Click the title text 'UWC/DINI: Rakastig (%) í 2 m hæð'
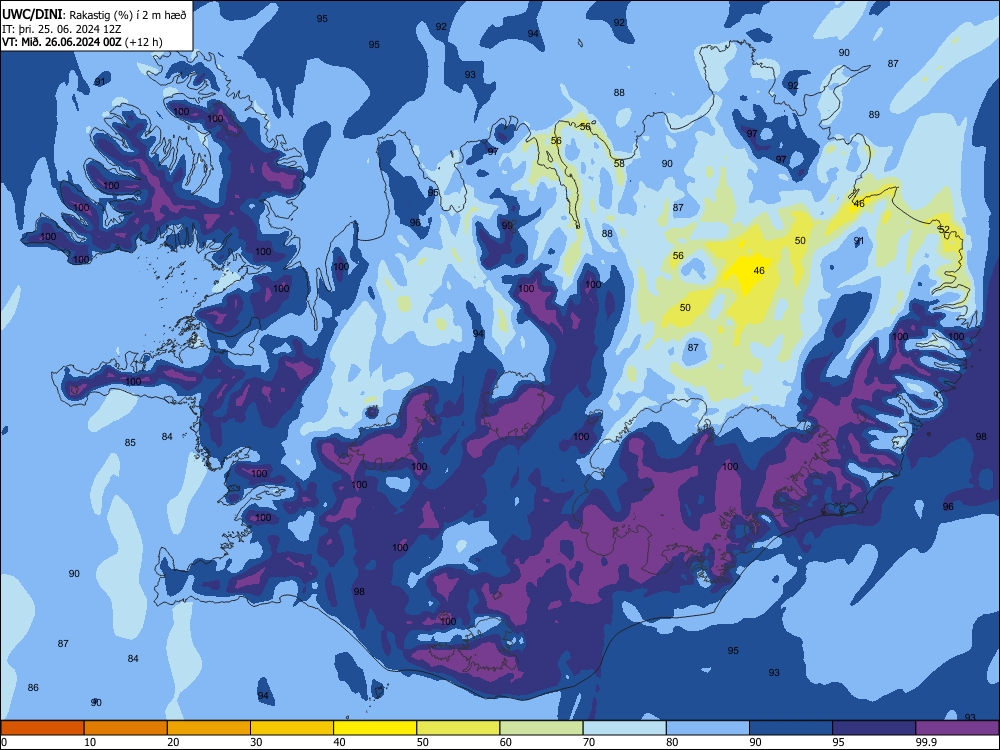Screen dimensions: 1000x750 [94, 15]
